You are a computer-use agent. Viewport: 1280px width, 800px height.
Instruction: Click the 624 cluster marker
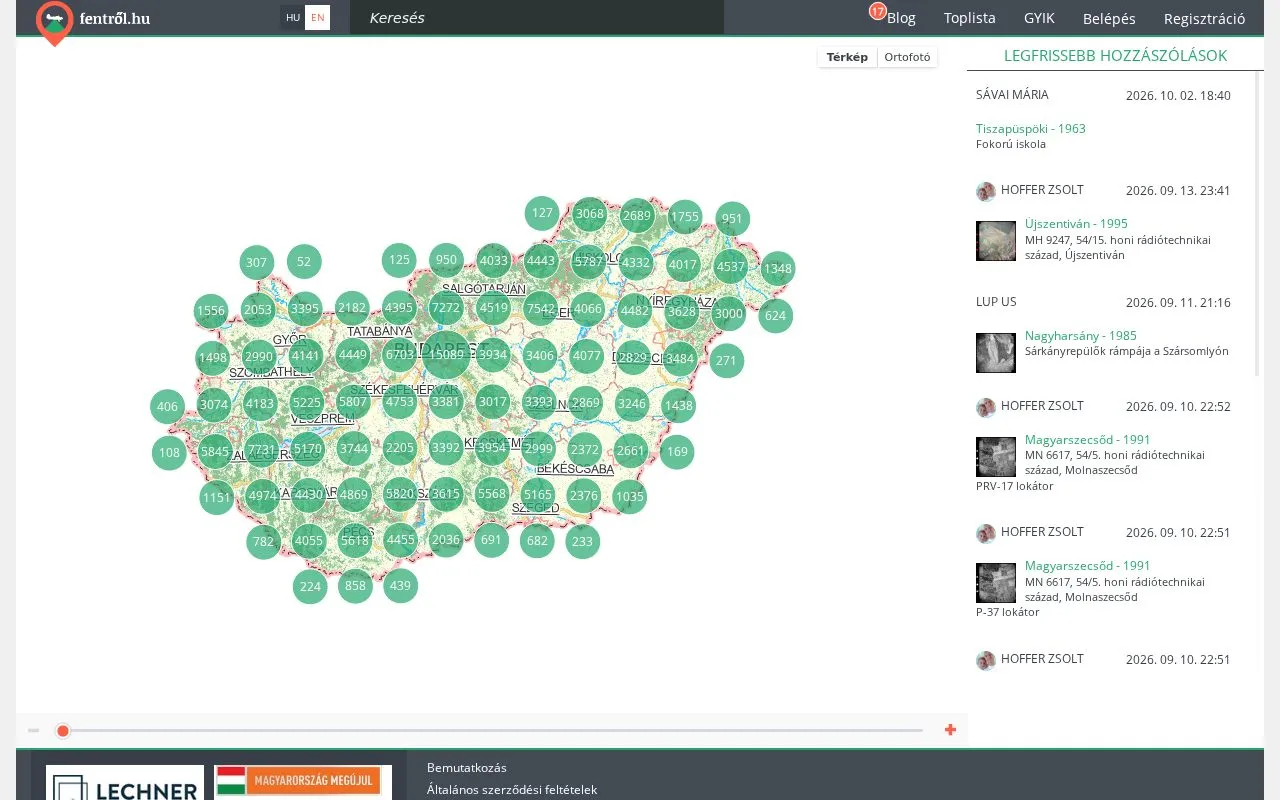click(775, 316)
